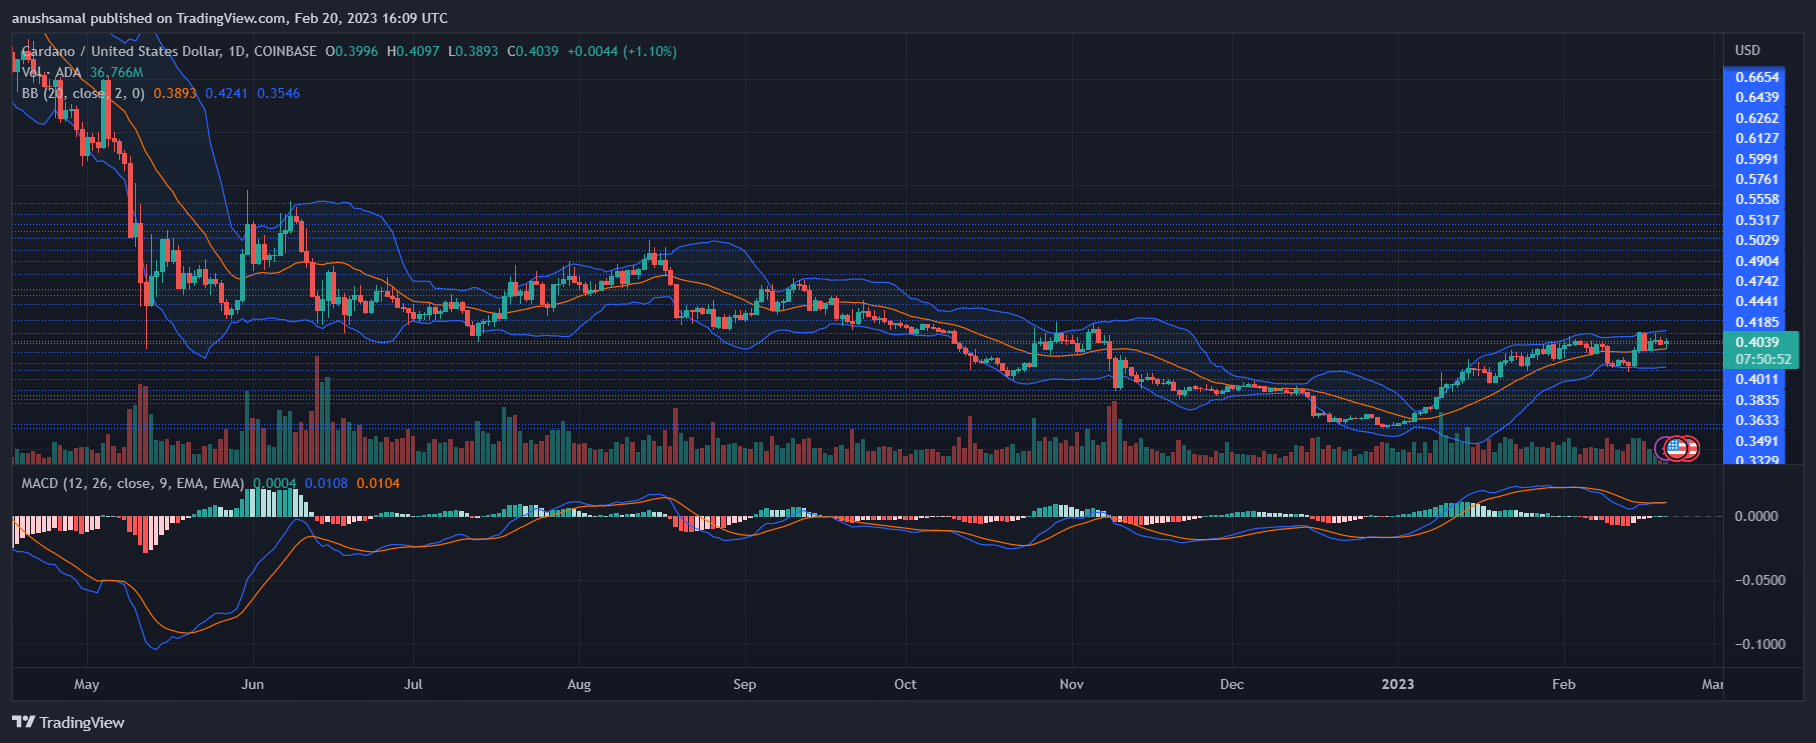Click the Jun label on time axis
Viewport: 1816px width, 743px height.
(x=253, y=684)
